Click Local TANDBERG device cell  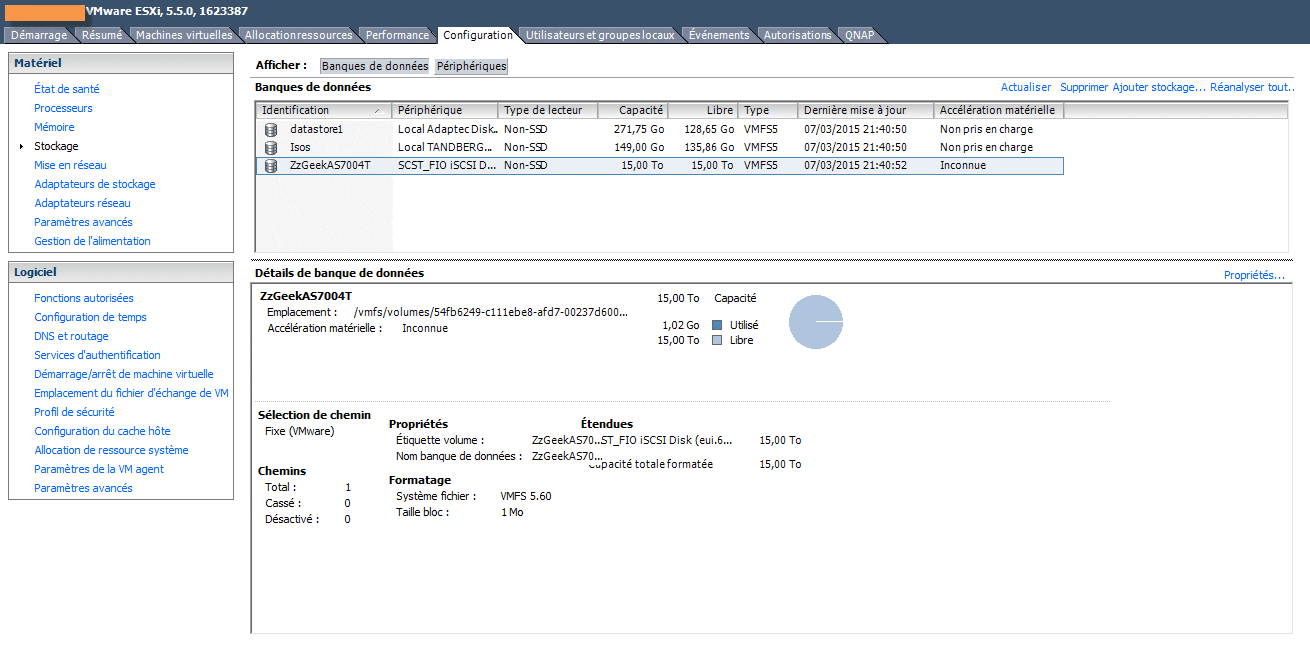[x=445, y=147]
